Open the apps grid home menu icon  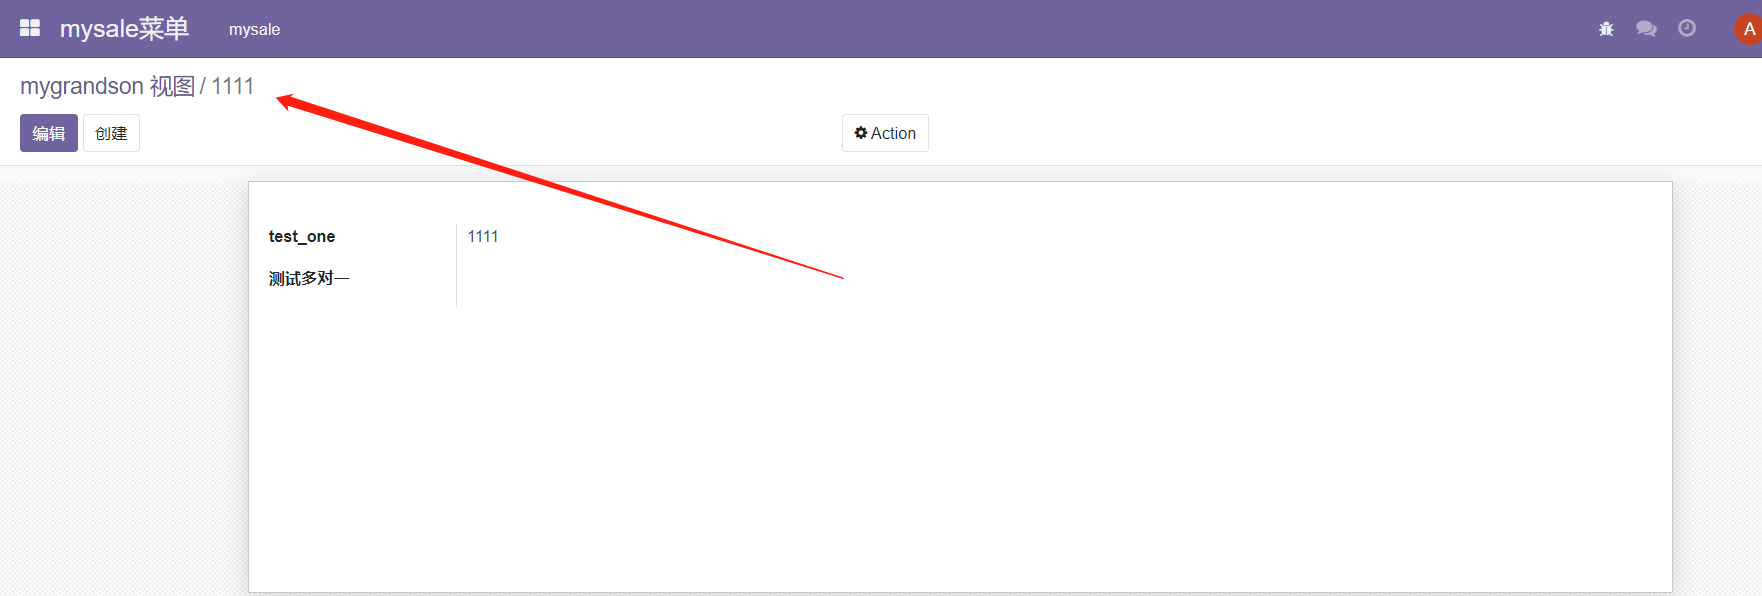tap(30, 28)
